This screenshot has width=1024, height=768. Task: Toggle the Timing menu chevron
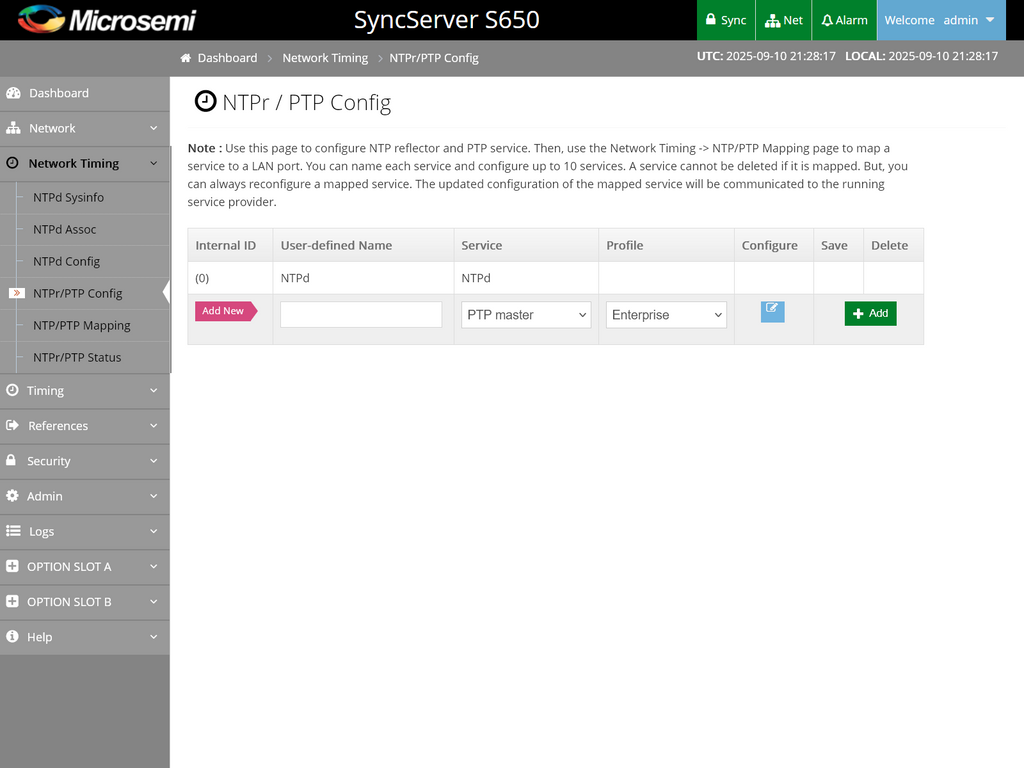pos(153,391)
